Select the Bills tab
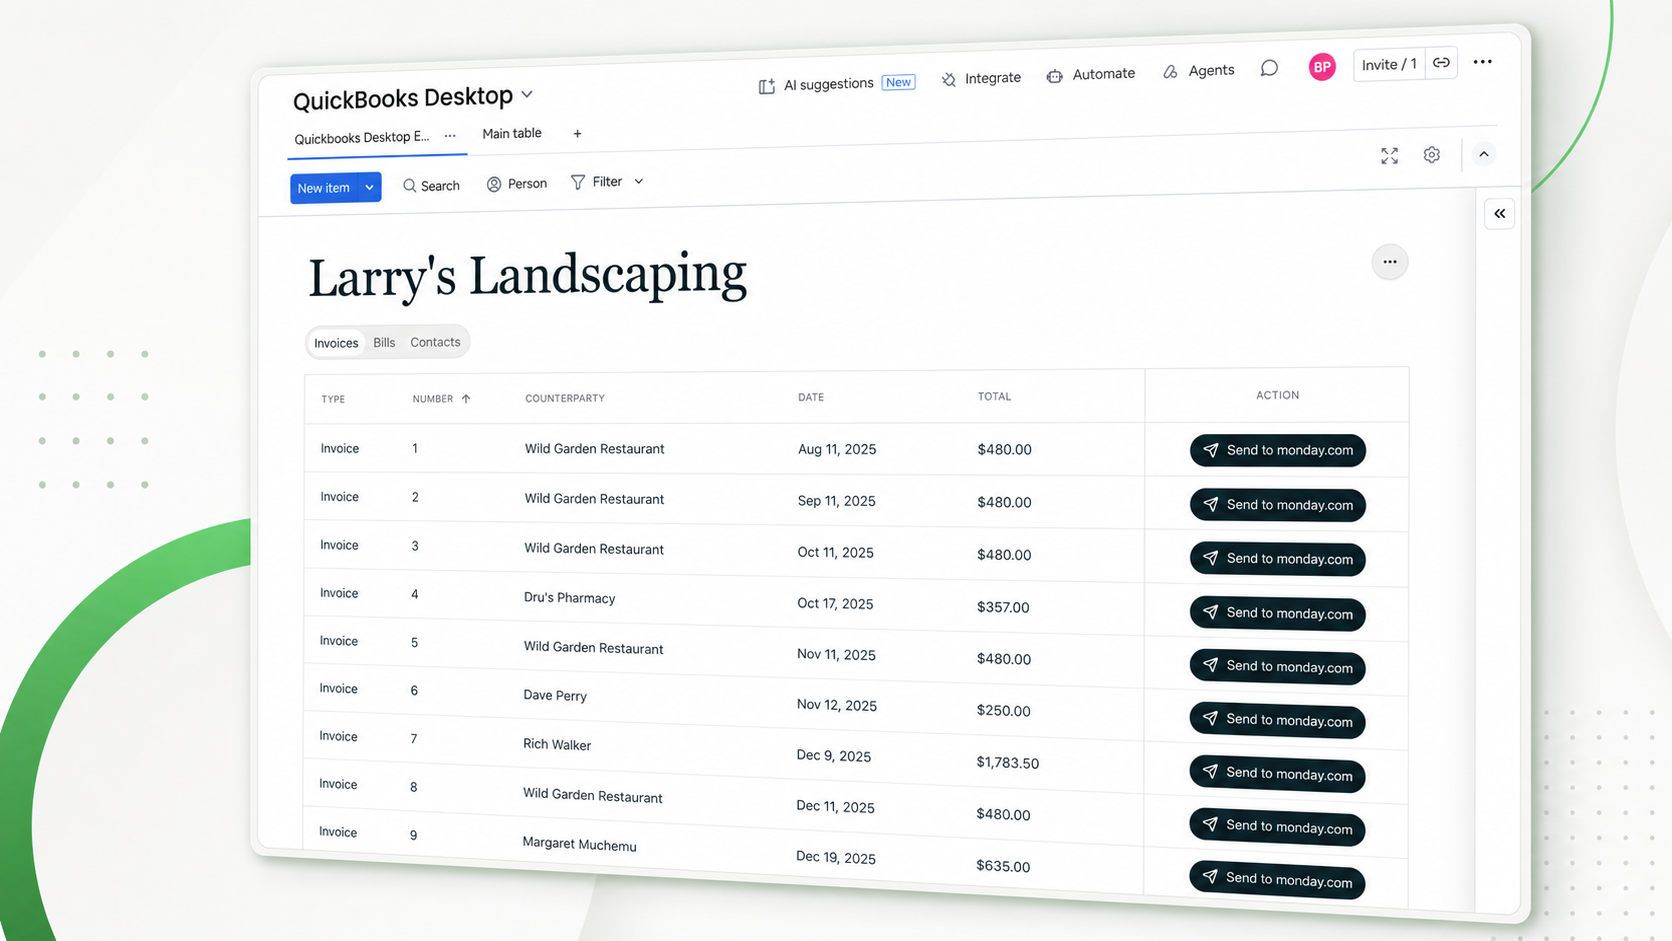This screenshot has width=1672, height=941. coord(384,342)
